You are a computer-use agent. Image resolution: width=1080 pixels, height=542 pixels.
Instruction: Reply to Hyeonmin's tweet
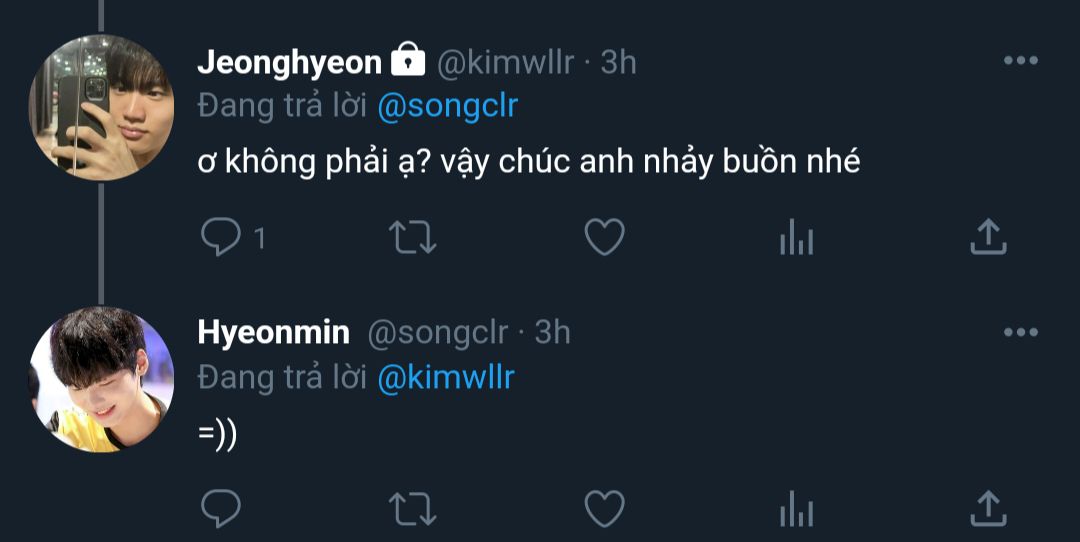(x=219, y=508)
